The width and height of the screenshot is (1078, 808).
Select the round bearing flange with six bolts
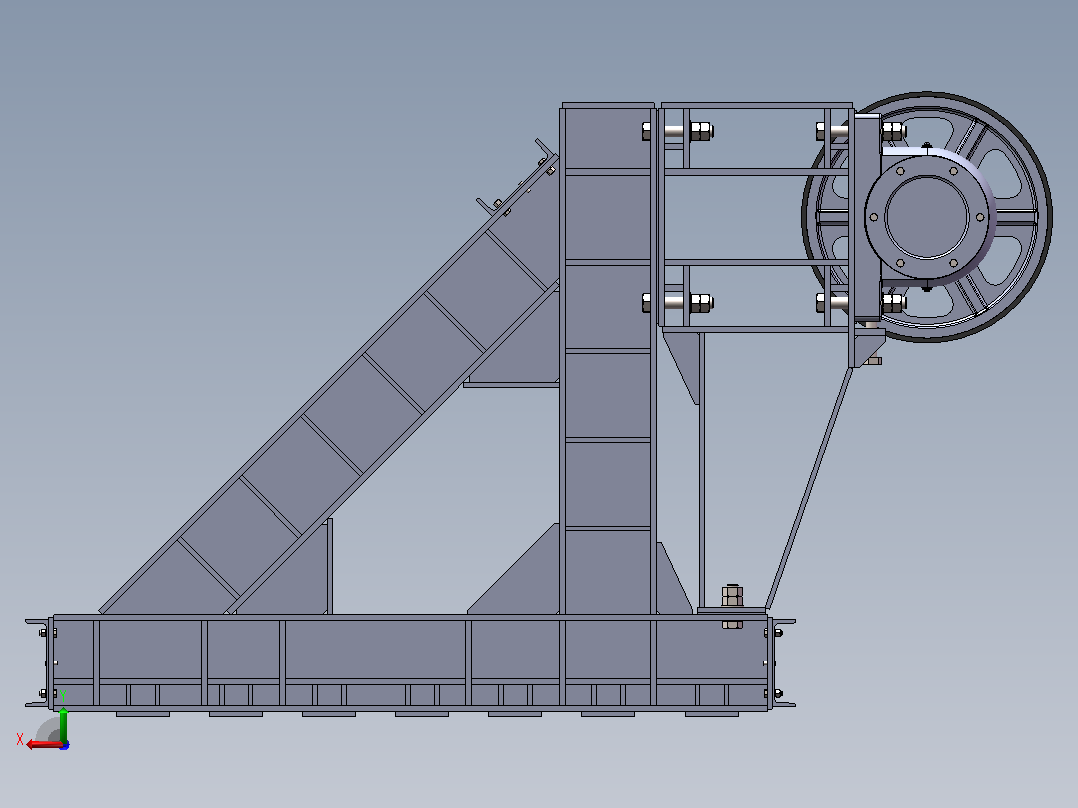927,217
